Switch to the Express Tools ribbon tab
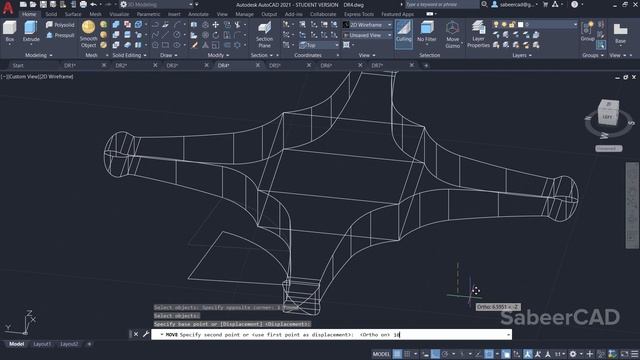The image size is (640, 360). point(359,14)
